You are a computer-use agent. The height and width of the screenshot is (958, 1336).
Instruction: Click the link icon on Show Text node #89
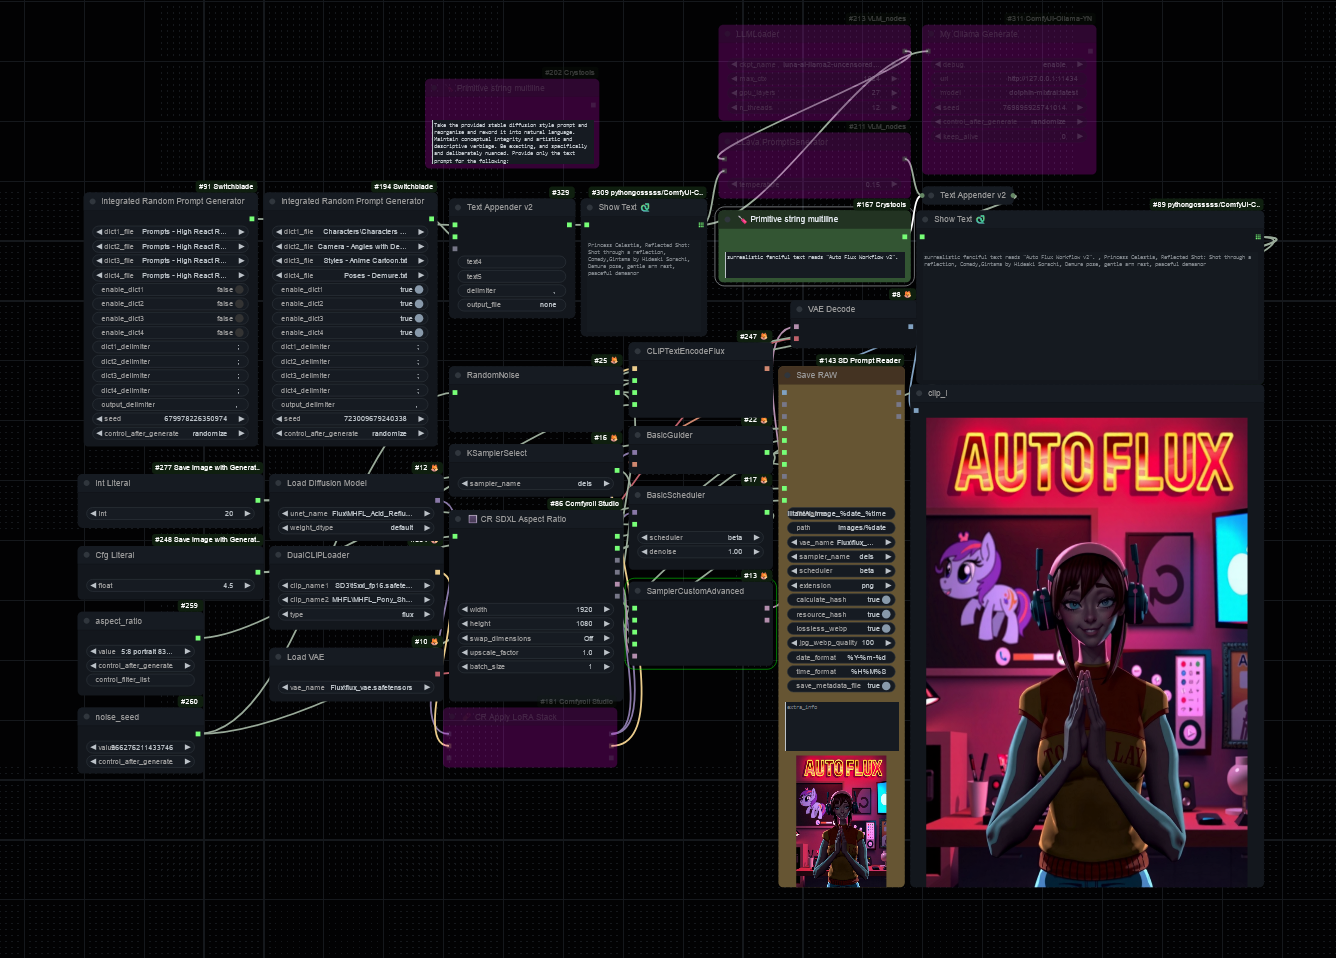980,219
